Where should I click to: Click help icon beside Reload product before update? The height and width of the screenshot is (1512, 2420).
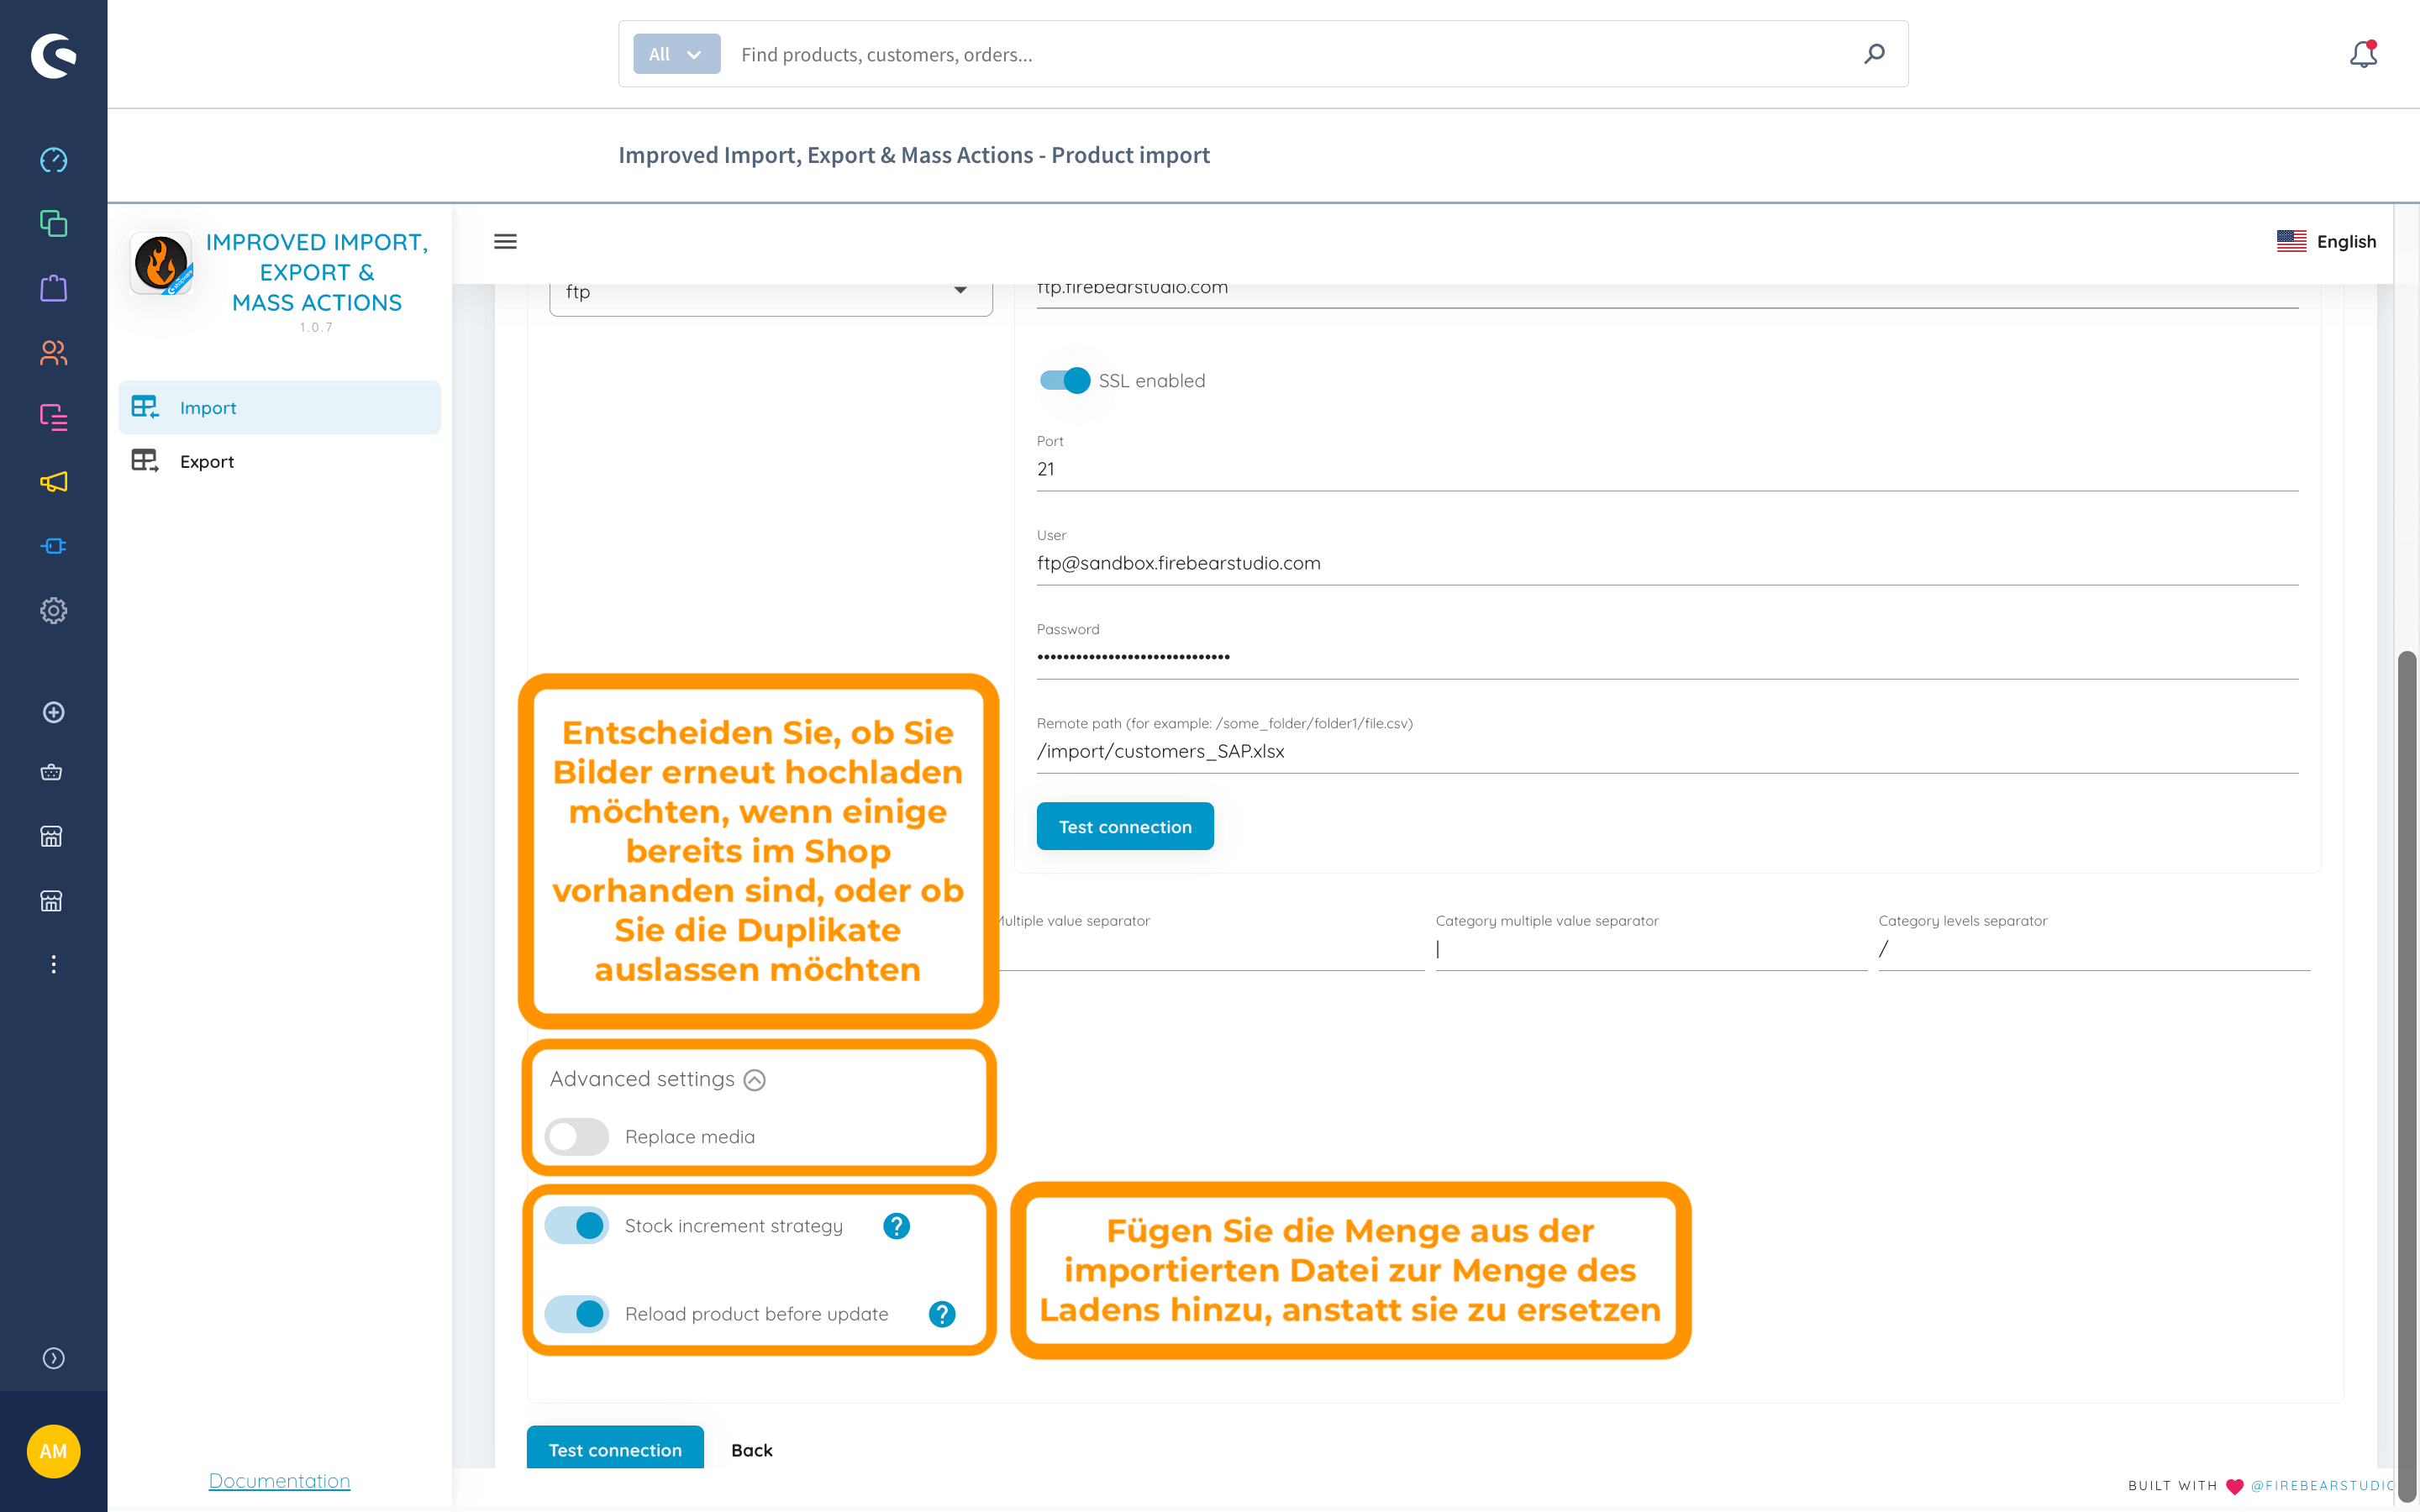click(941, 1314)
